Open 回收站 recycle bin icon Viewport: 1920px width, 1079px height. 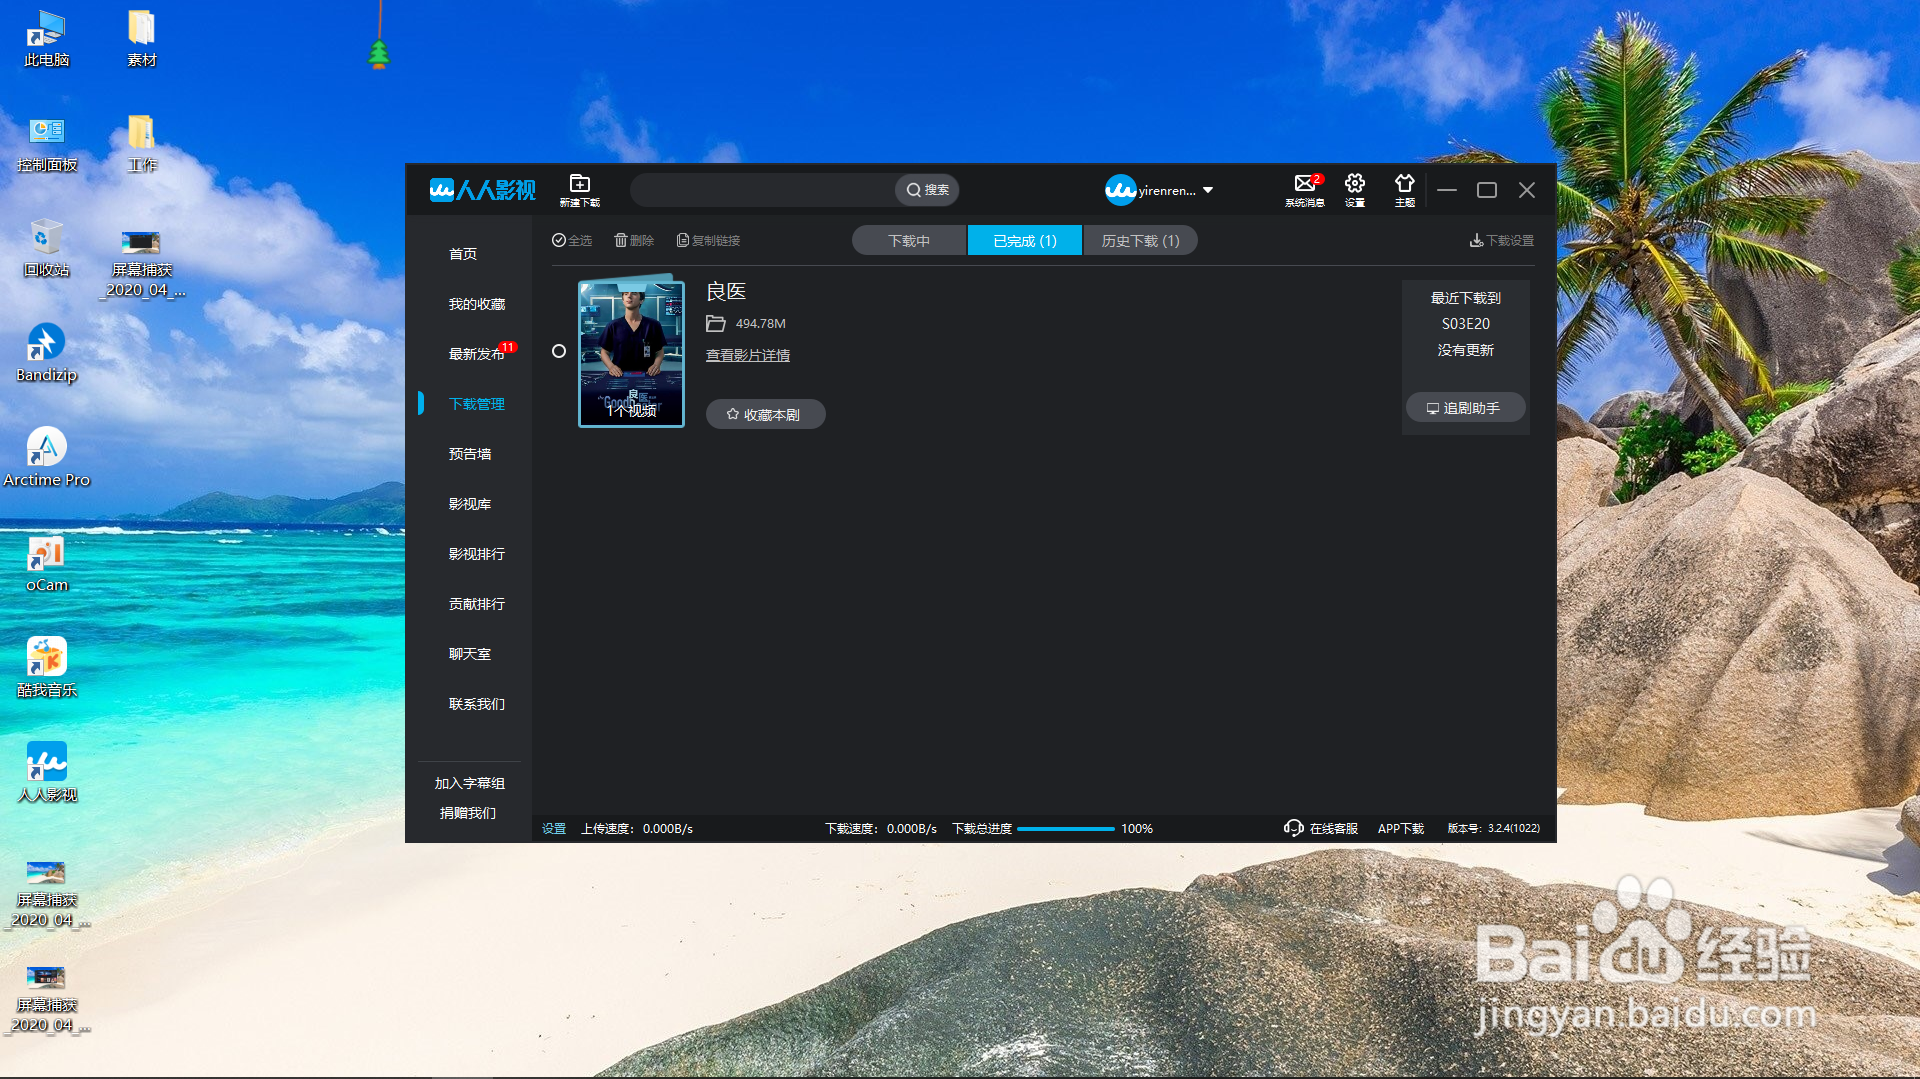tap(46, 248)
